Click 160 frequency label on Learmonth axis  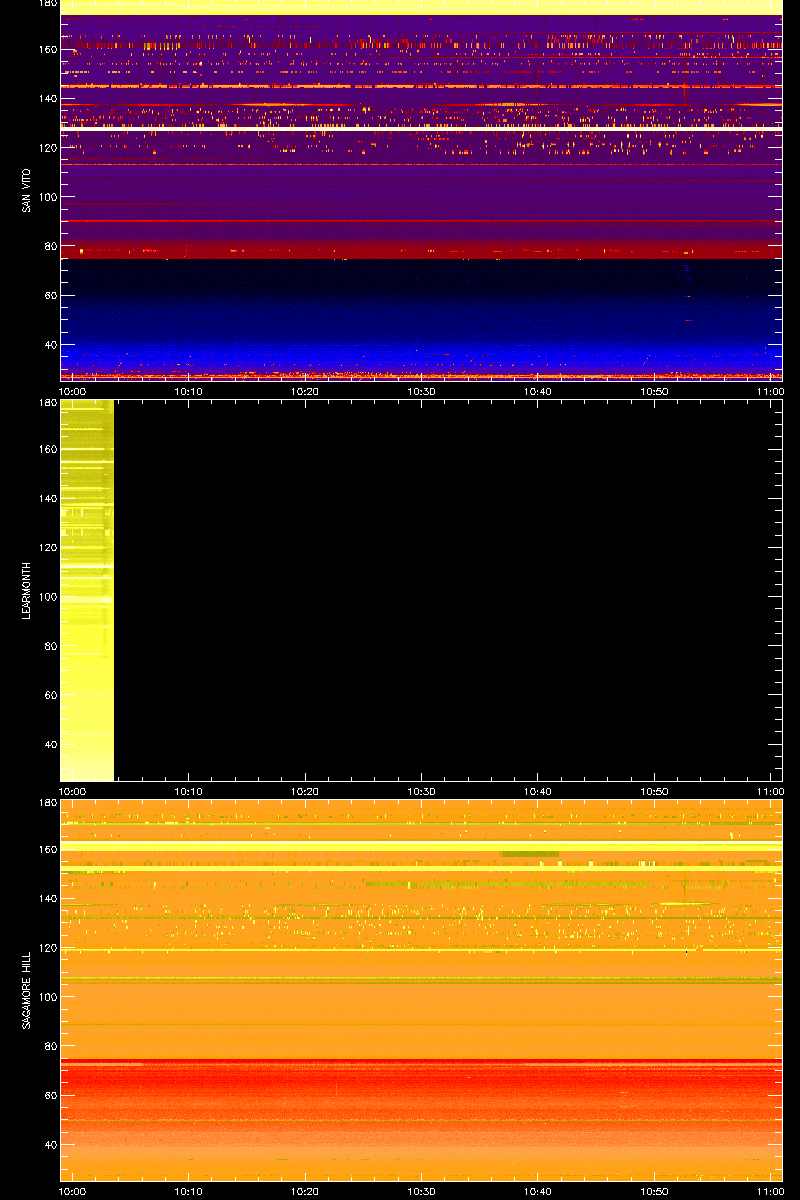click(x=48, y=449)
